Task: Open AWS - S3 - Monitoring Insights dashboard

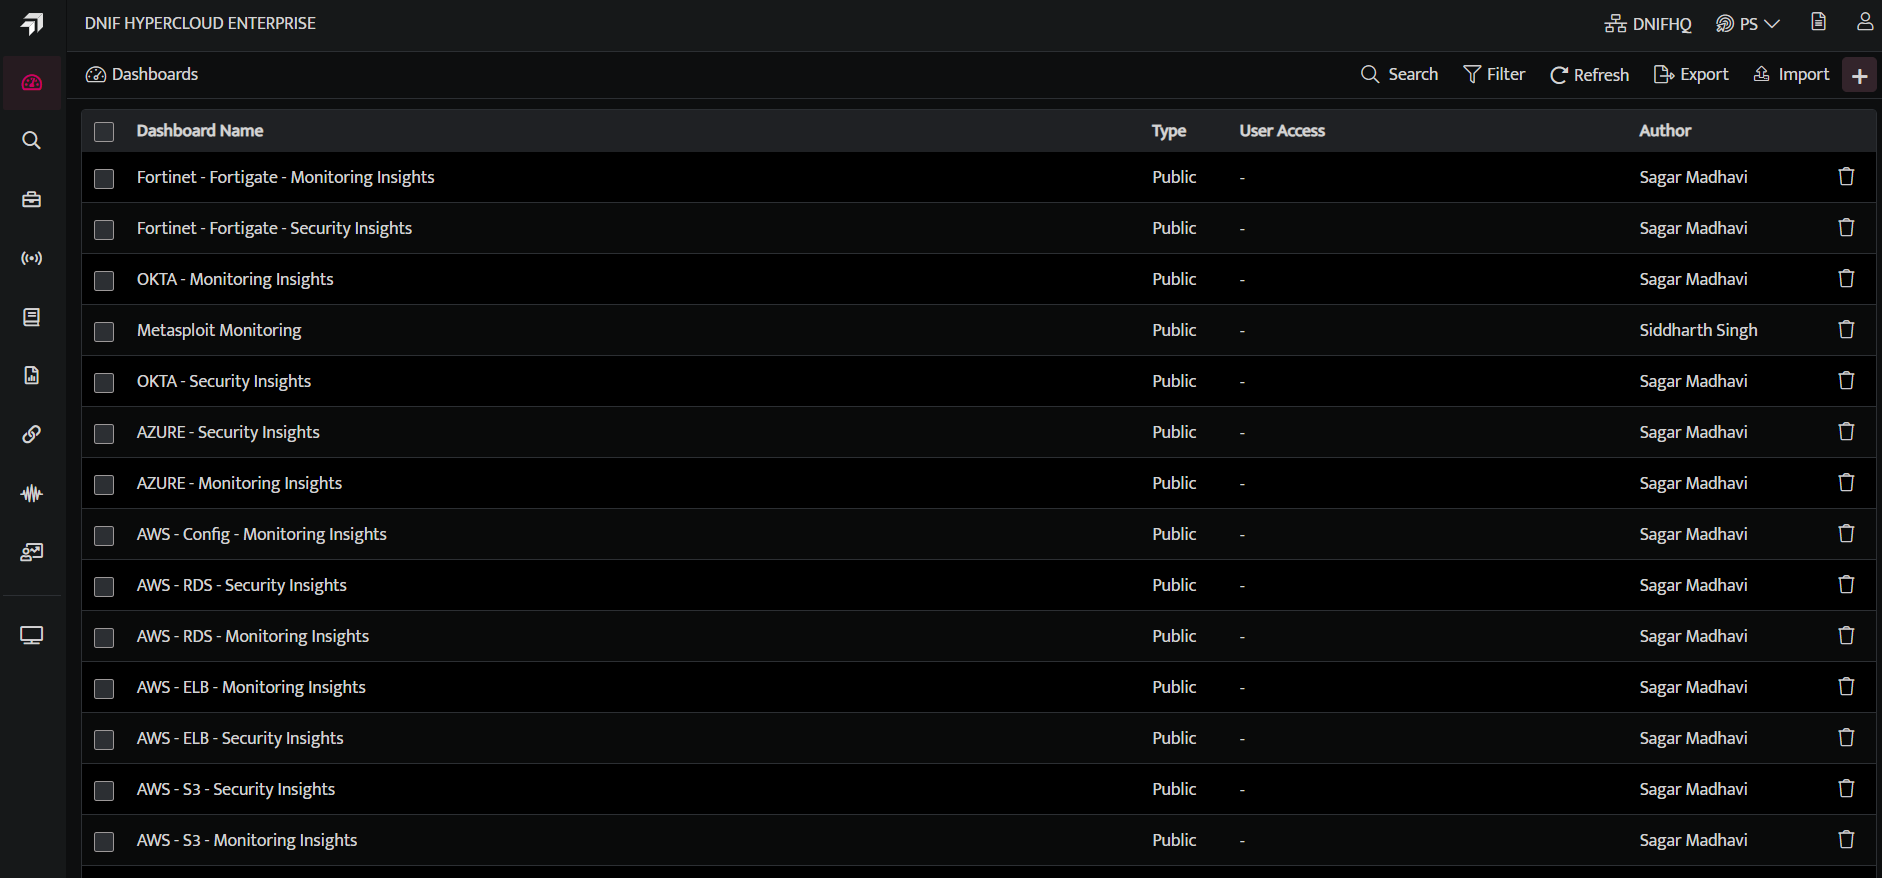Action: pos(247,840)
